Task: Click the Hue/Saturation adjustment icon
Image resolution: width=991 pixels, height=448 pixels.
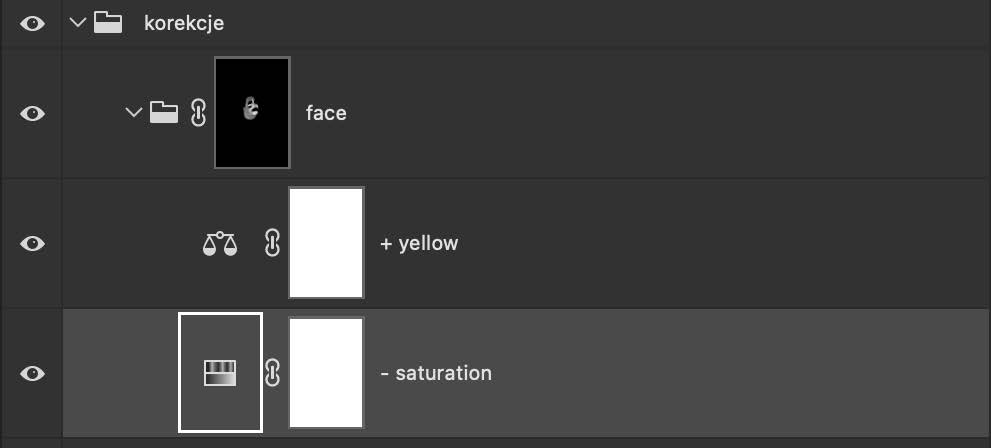Action: pos(220,373)
